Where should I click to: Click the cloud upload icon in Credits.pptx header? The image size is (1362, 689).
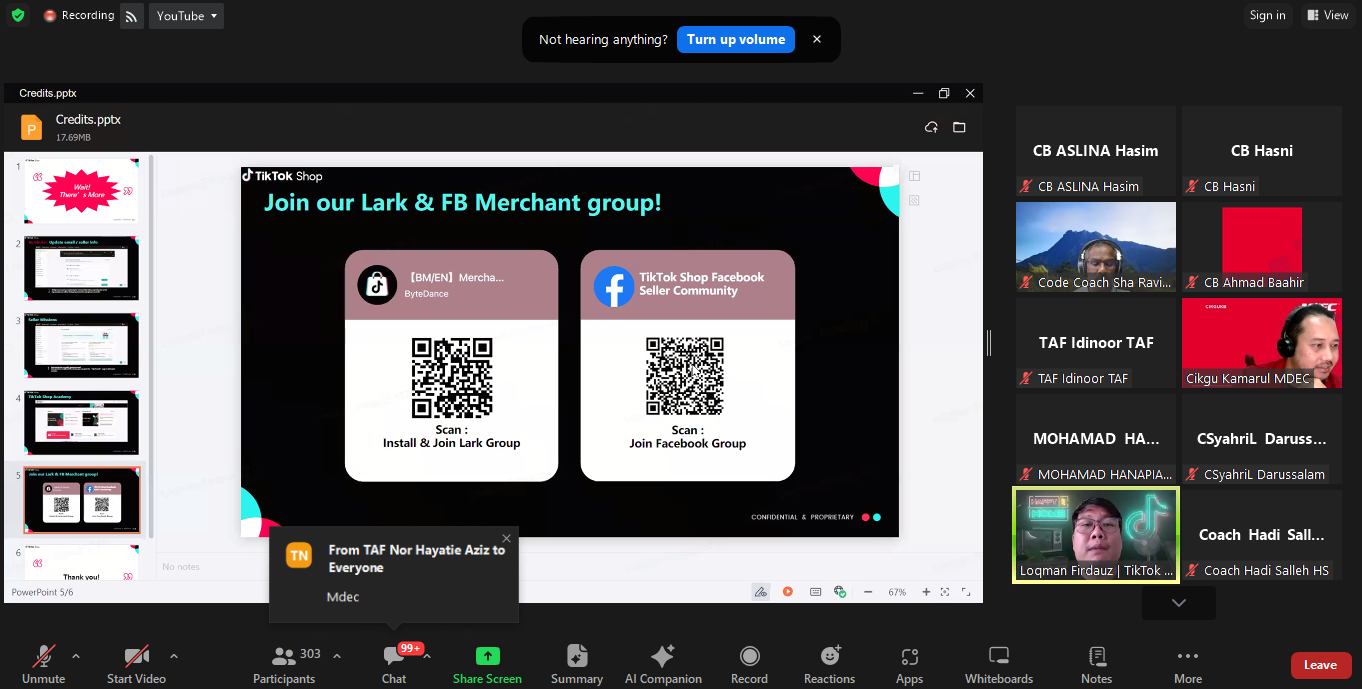931,128
